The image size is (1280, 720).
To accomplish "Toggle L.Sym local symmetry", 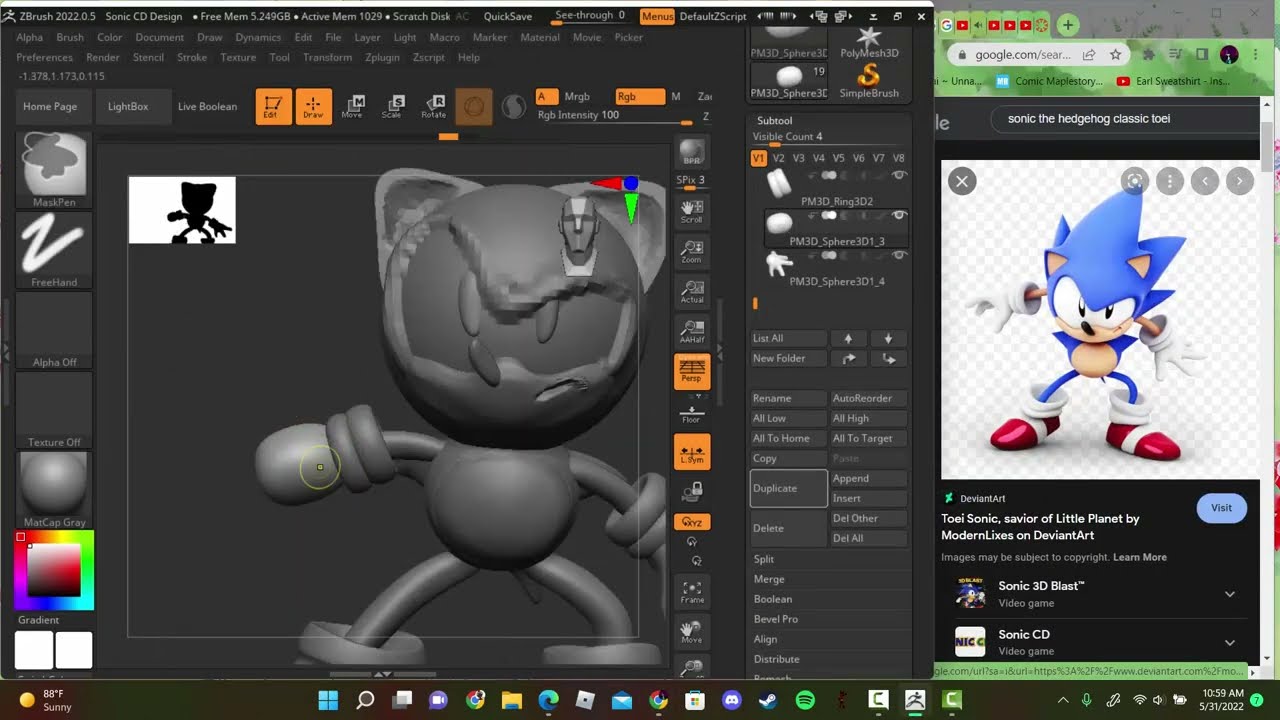I will click(x=691, y=451).
